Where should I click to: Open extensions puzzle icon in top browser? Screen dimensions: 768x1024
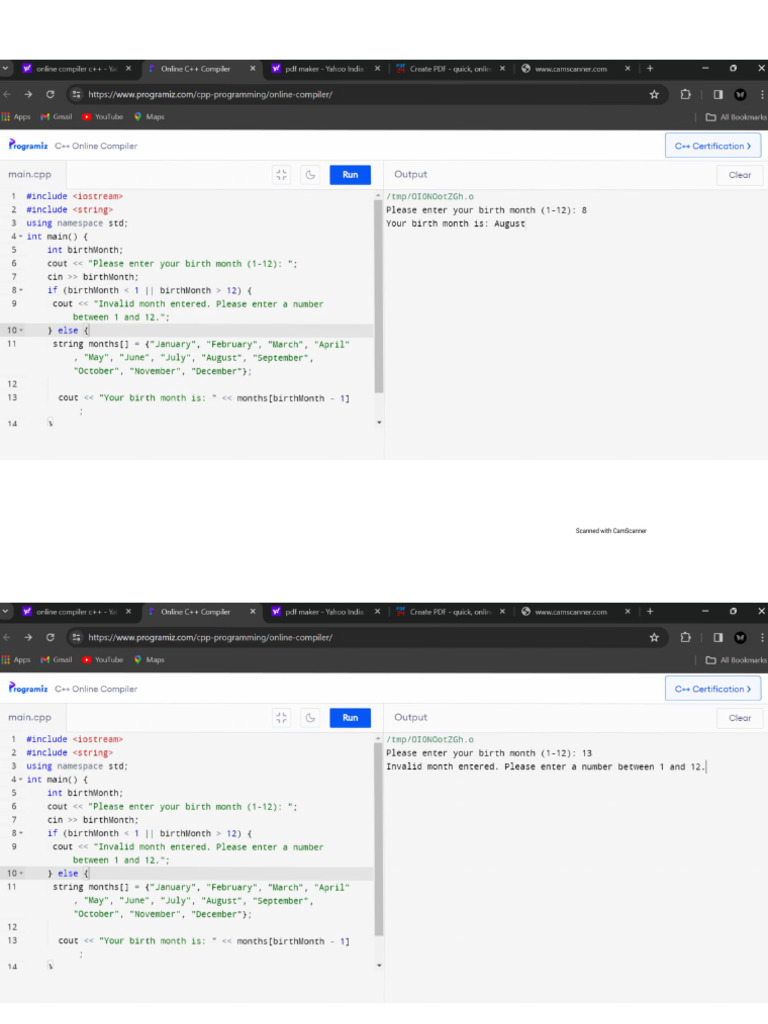click(685, 95)
